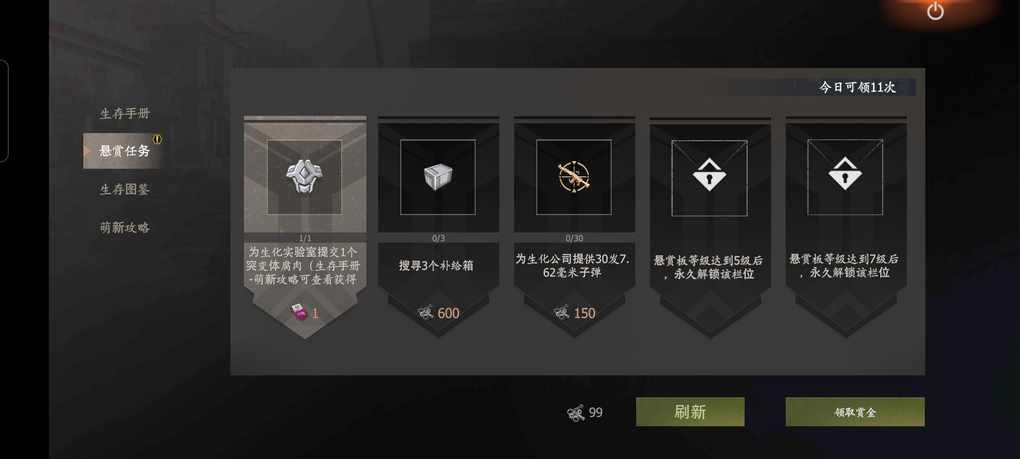The width and height of the screenshot is (1020, 459).
Task: Click the 领取赏金 claim bounty button
Action: click(x=855, y=412)
